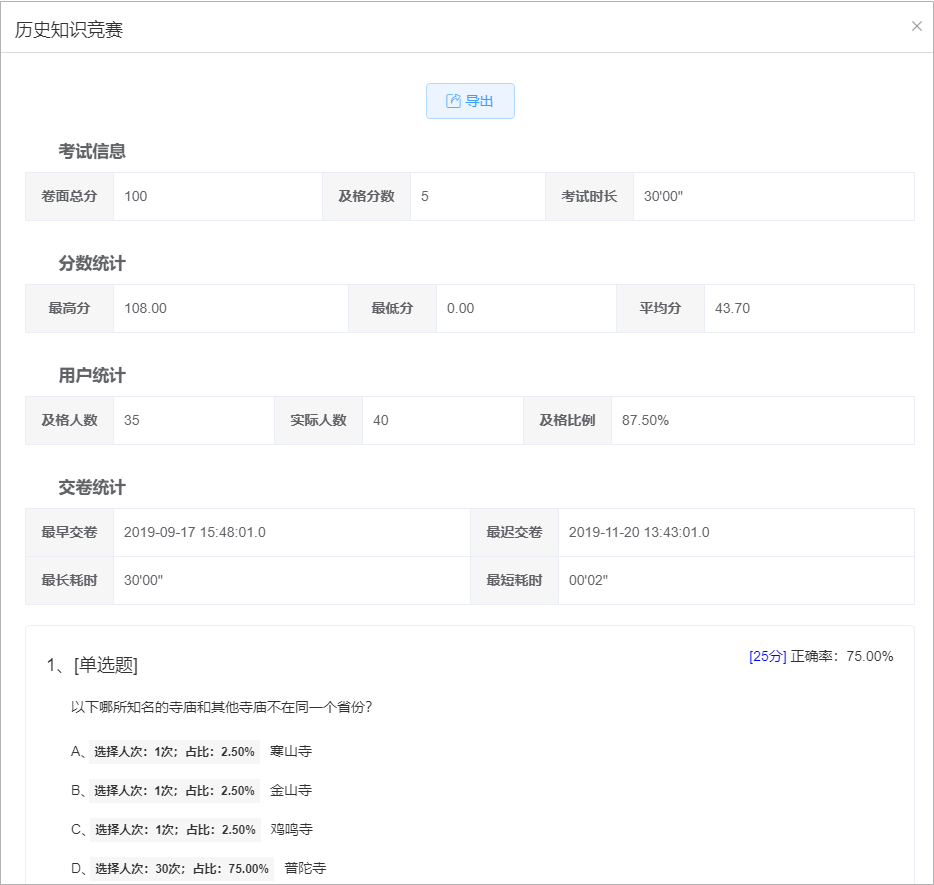
Task: Select the 最早交卷 timestamp value
Action: coord(195,532)
